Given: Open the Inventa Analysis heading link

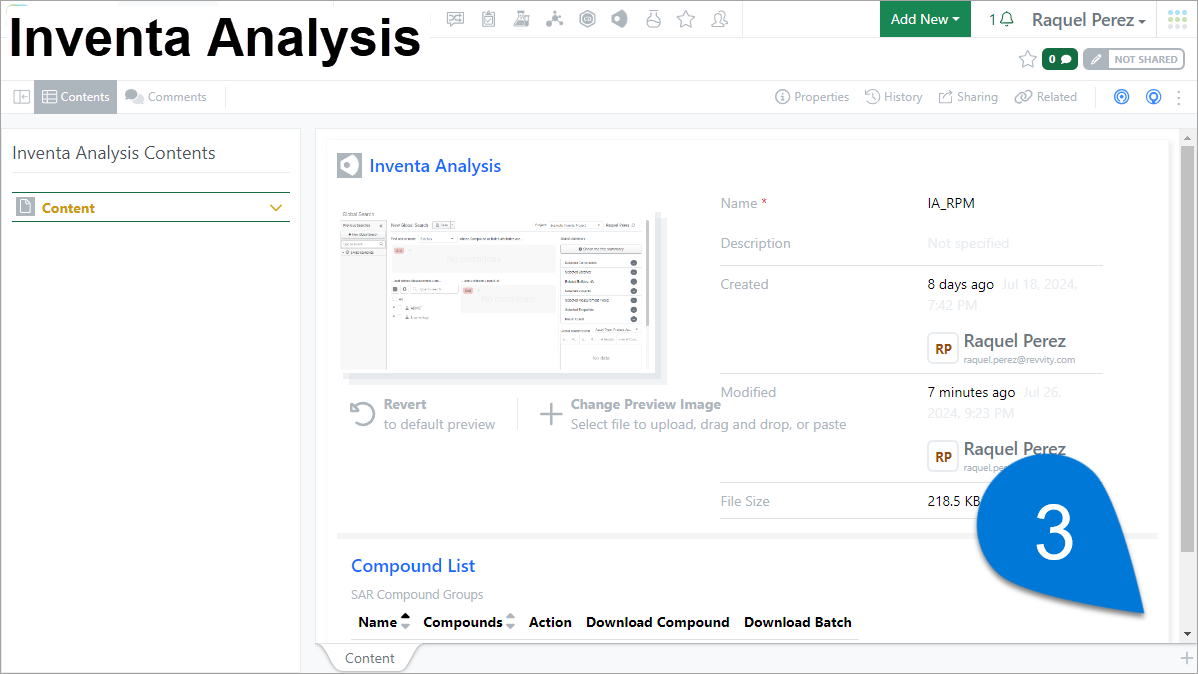Looking at the screenshot, I should (x=435, y=166).
